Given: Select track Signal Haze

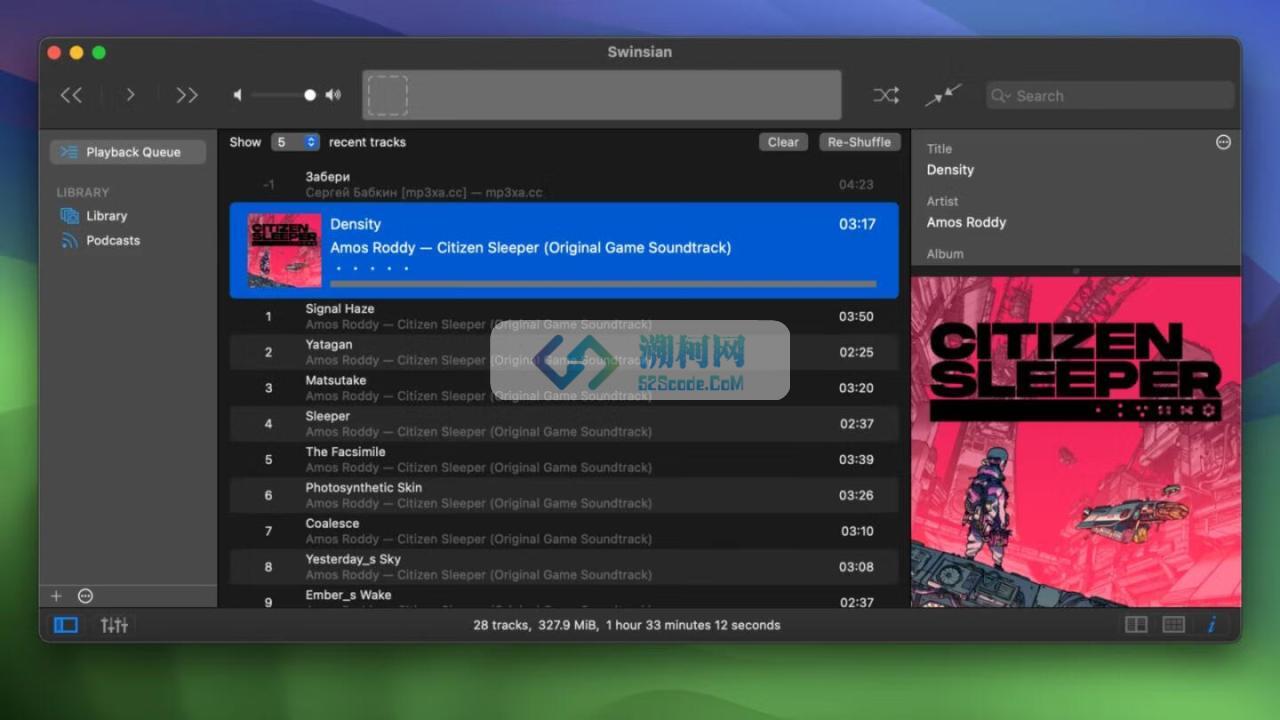Looking at the screenshot, I should (564, 316).
